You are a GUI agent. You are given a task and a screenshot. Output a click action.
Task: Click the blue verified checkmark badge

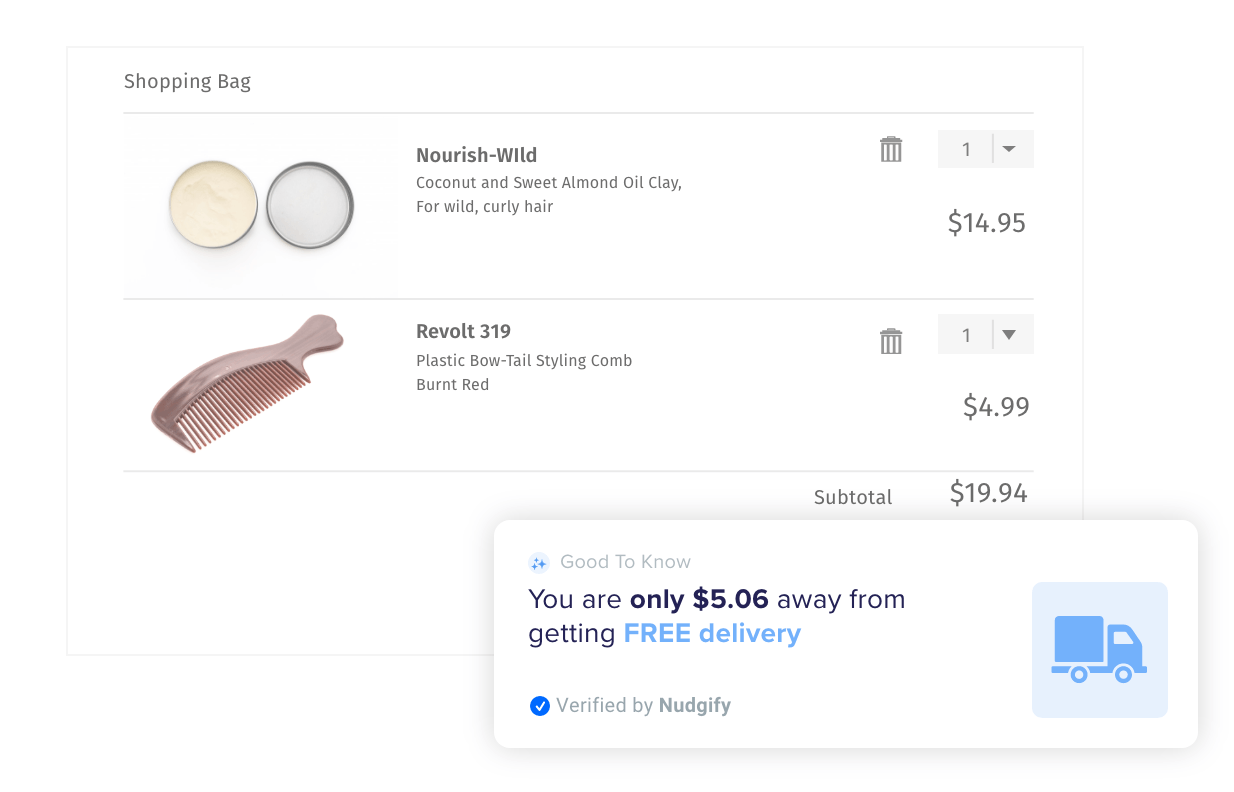(540, 706)
